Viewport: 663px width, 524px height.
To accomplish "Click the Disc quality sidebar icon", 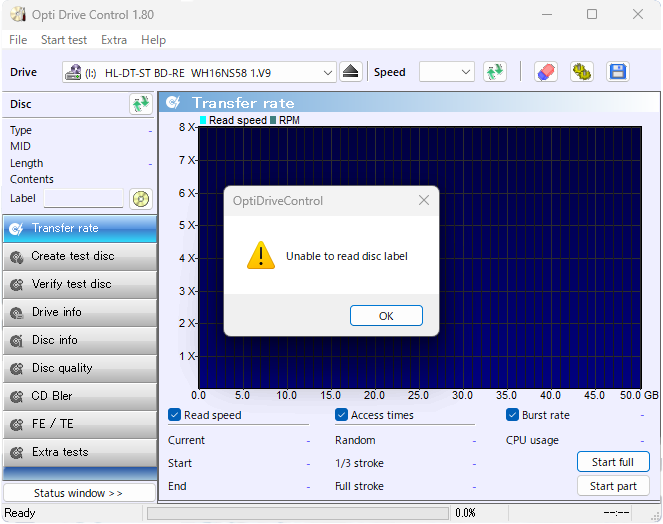I will tap(17, 369).
